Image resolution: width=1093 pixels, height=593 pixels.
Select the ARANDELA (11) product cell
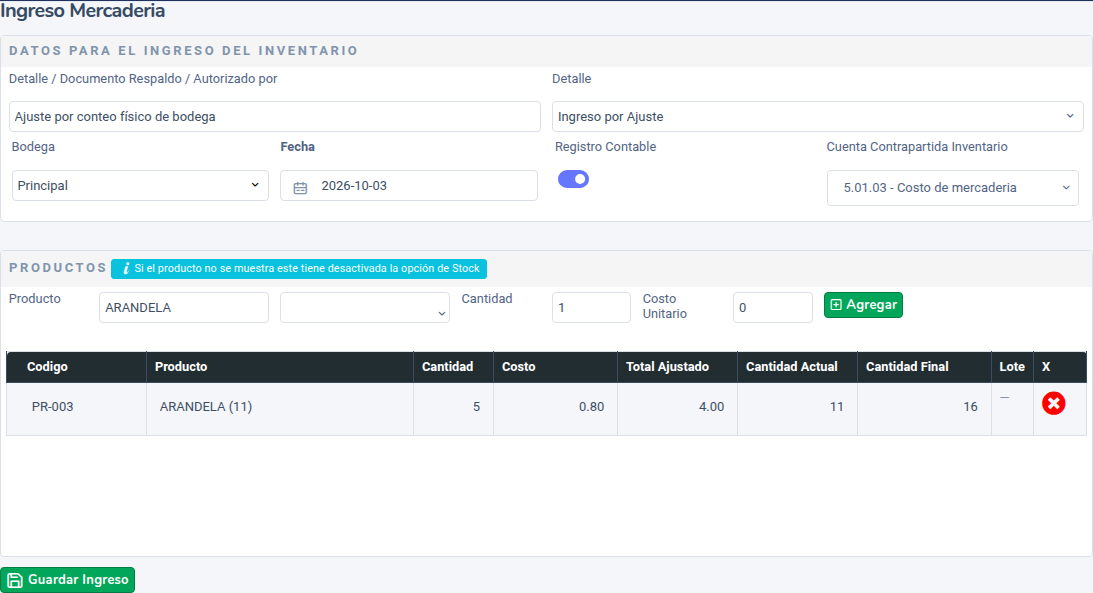coord(280,409)
